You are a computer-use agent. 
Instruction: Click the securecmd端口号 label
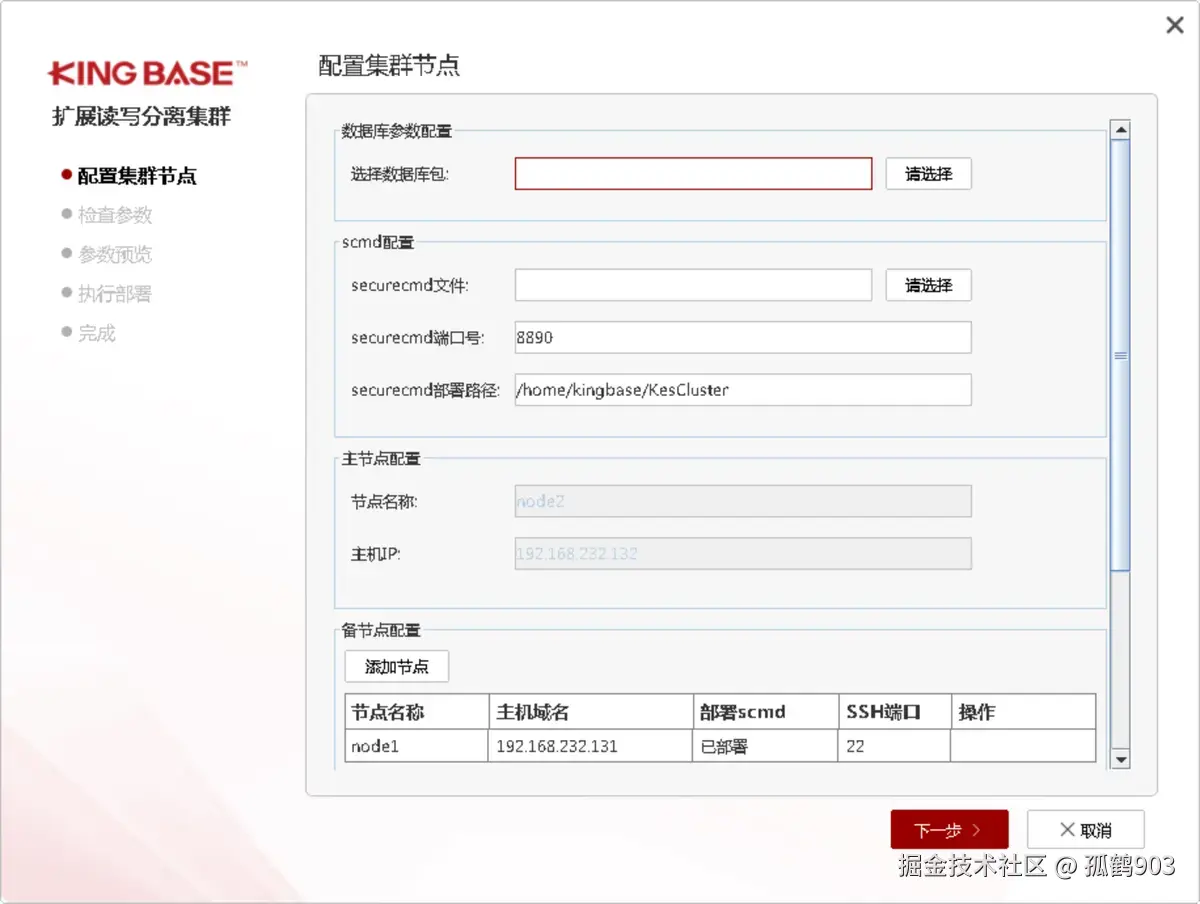click(x=417, y=338)
